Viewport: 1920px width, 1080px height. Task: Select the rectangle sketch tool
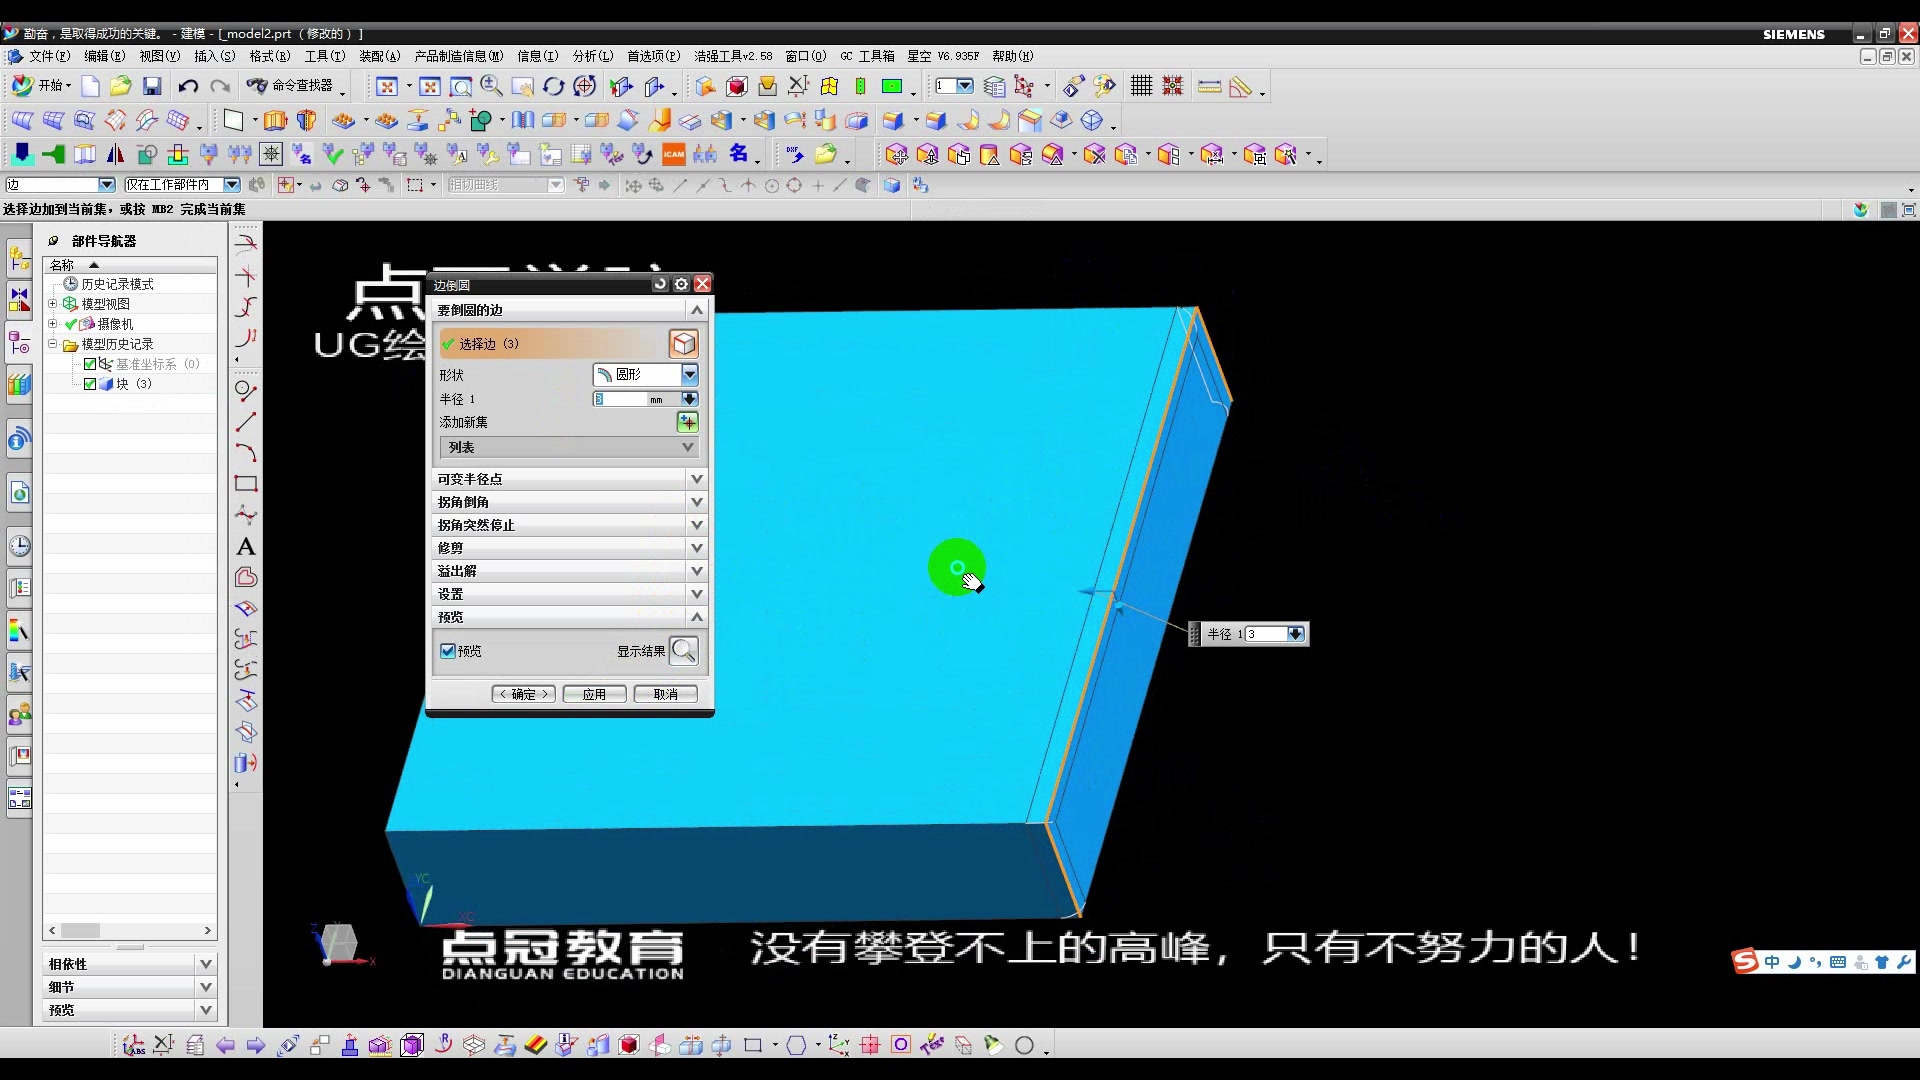246,484
